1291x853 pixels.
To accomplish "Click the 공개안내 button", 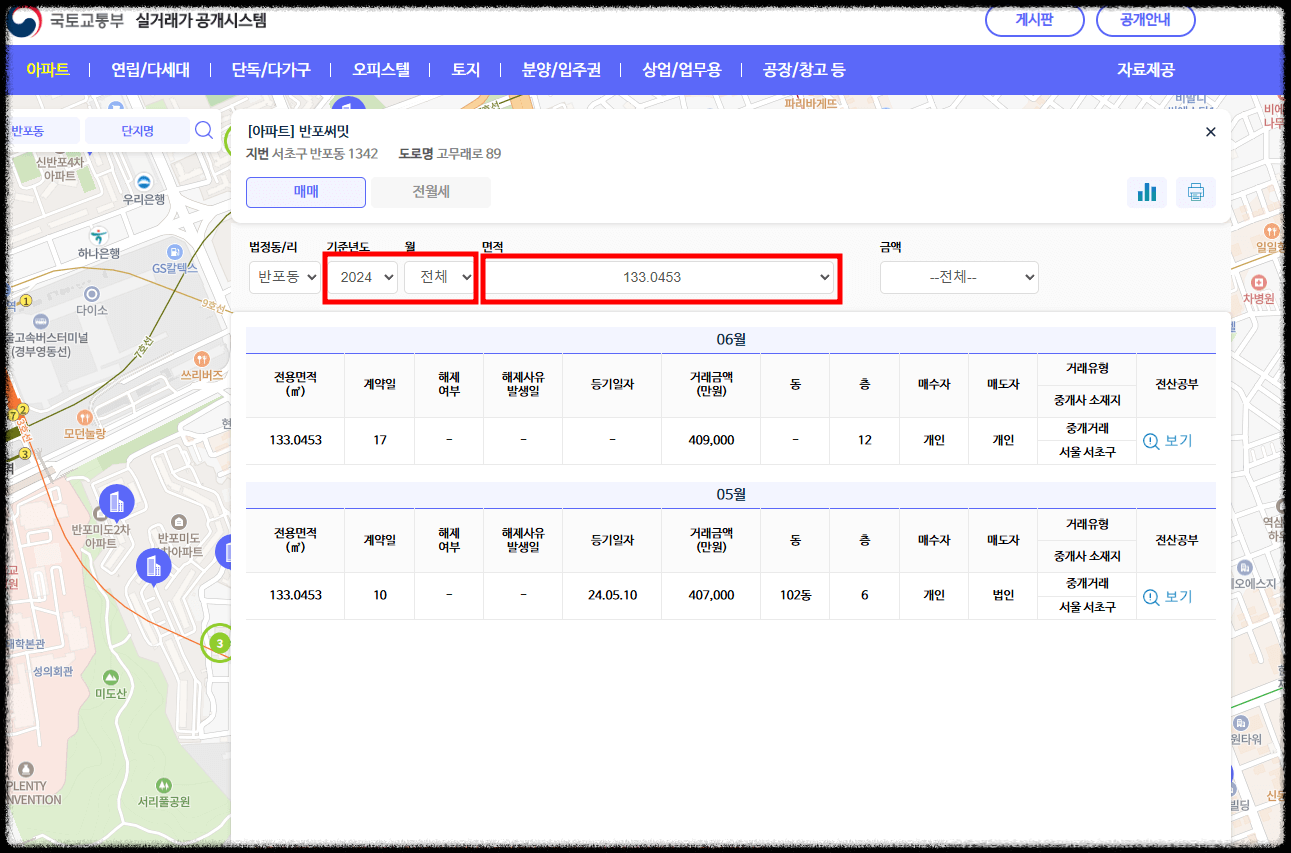I will click(1145, 19).
